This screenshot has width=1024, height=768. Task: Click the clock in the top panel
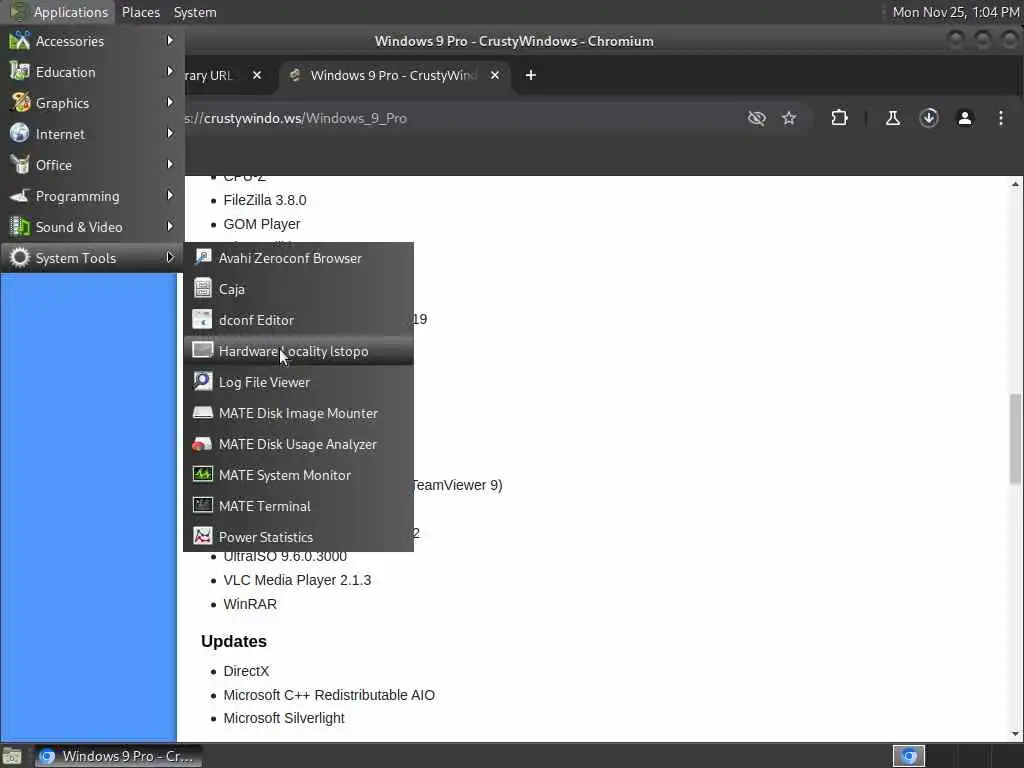click(955, 12)
